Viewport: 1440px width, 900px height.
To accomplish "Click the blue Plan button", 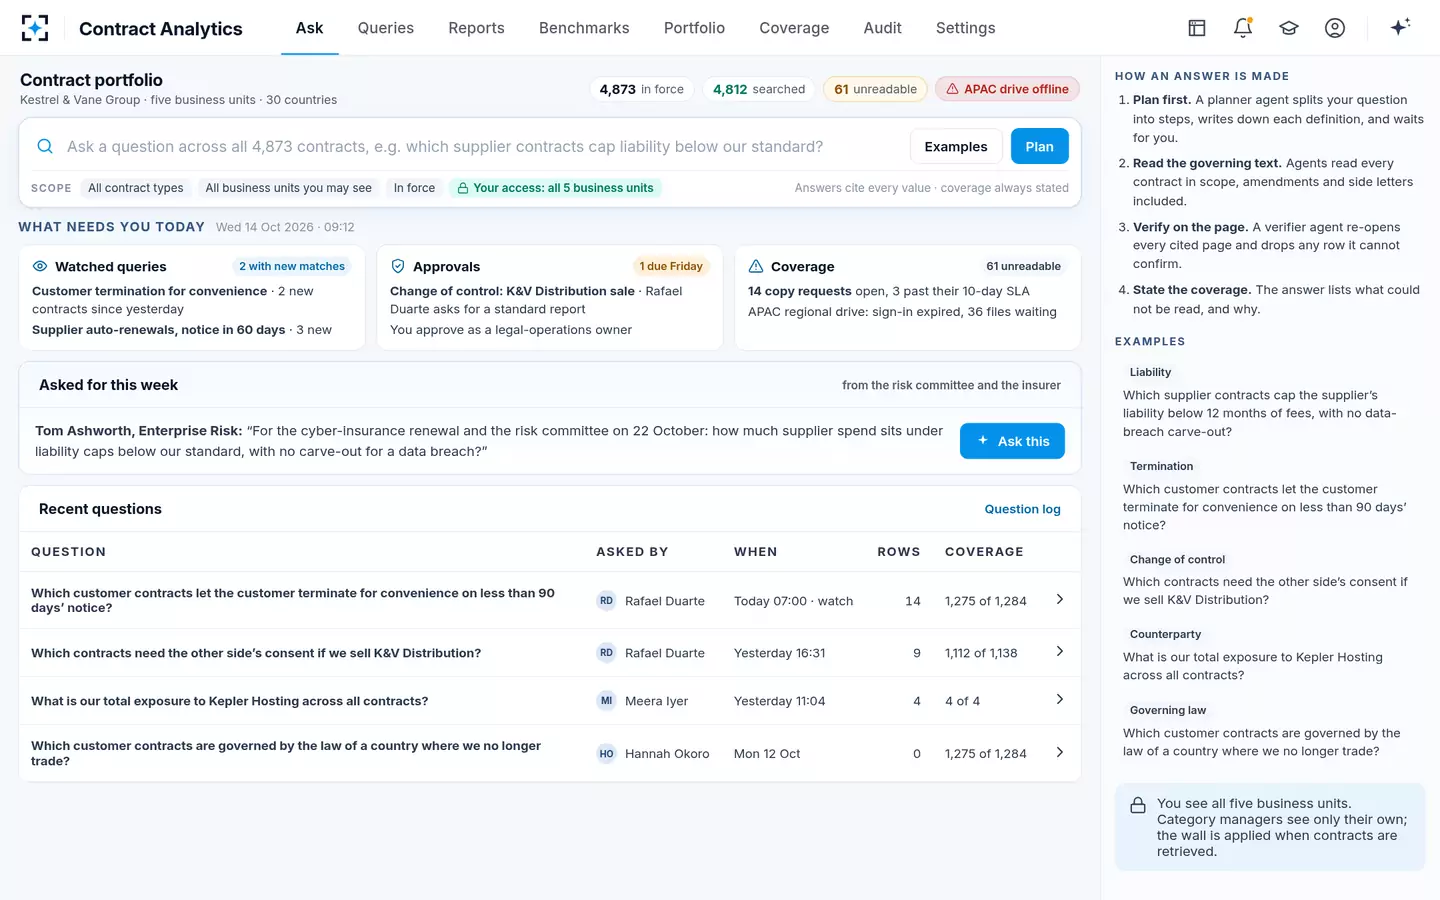I will [x=1039, y=146].
